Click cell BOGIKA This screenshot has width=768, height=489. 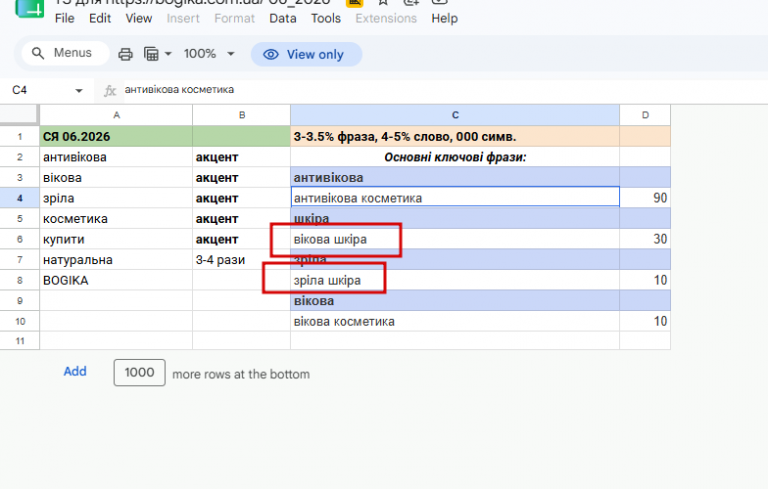click(116, 280)
